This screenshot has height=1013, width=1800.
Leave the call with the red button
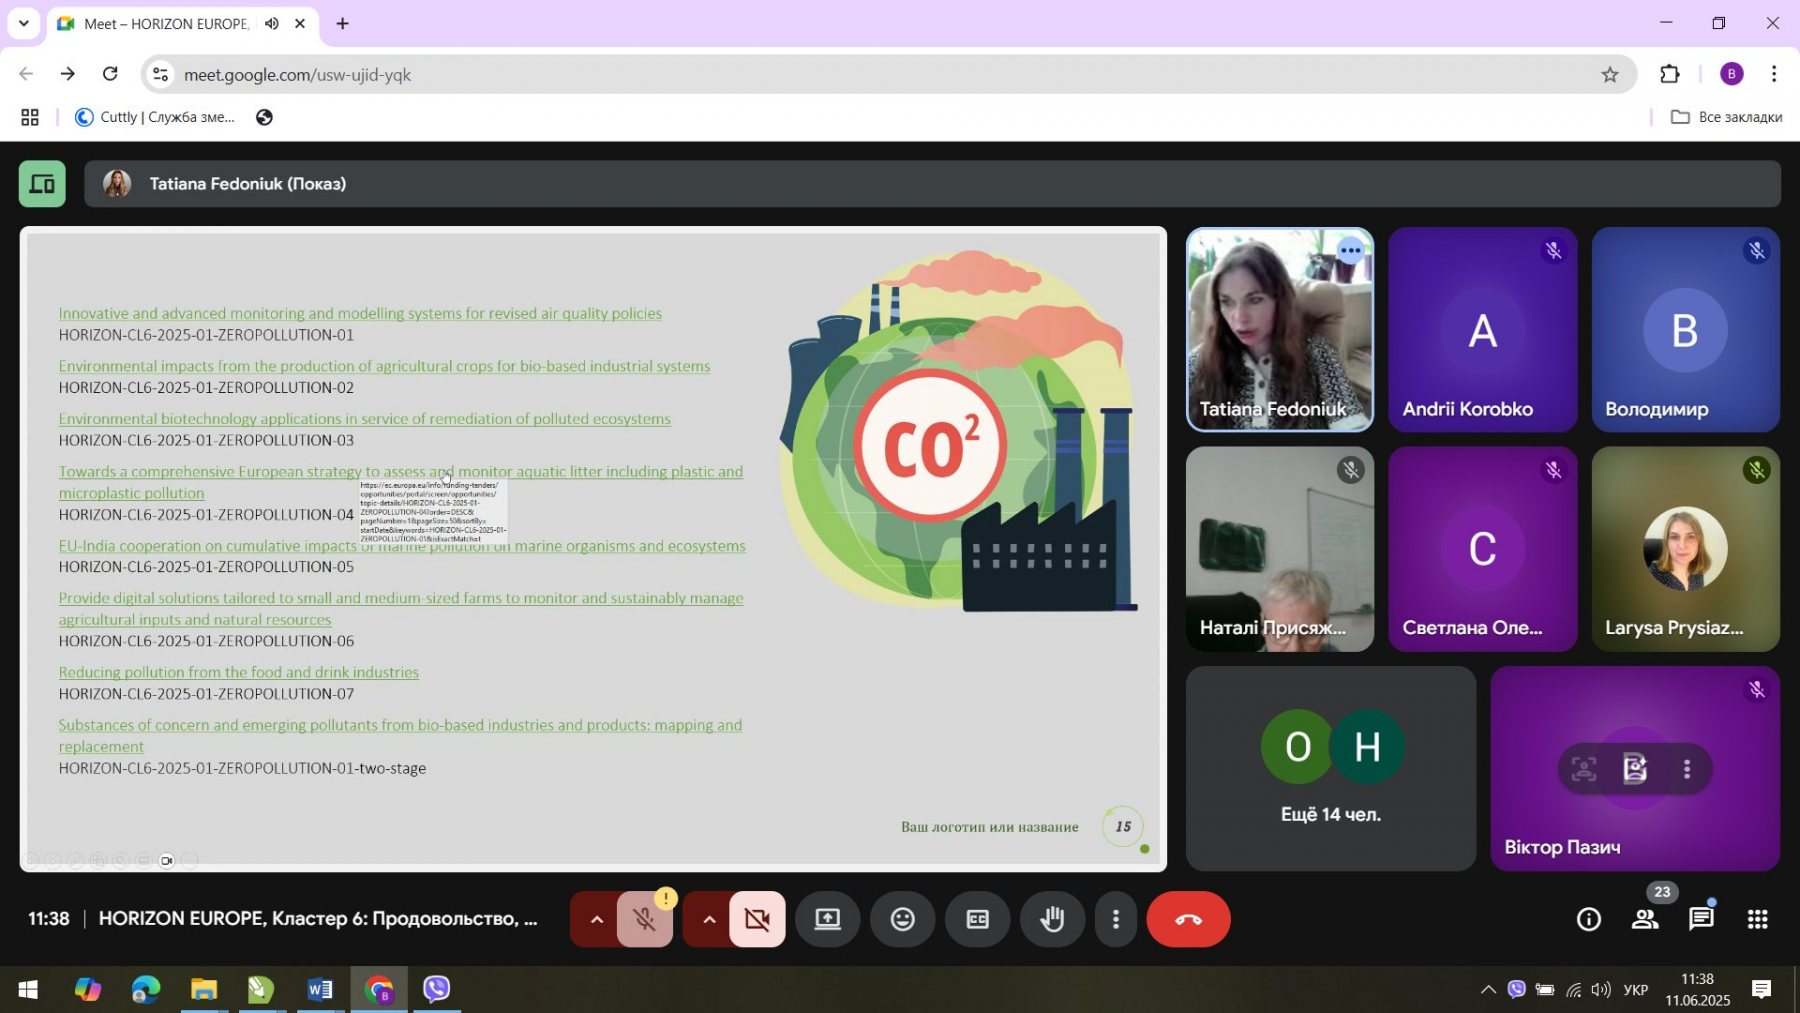pos(1188,919)
